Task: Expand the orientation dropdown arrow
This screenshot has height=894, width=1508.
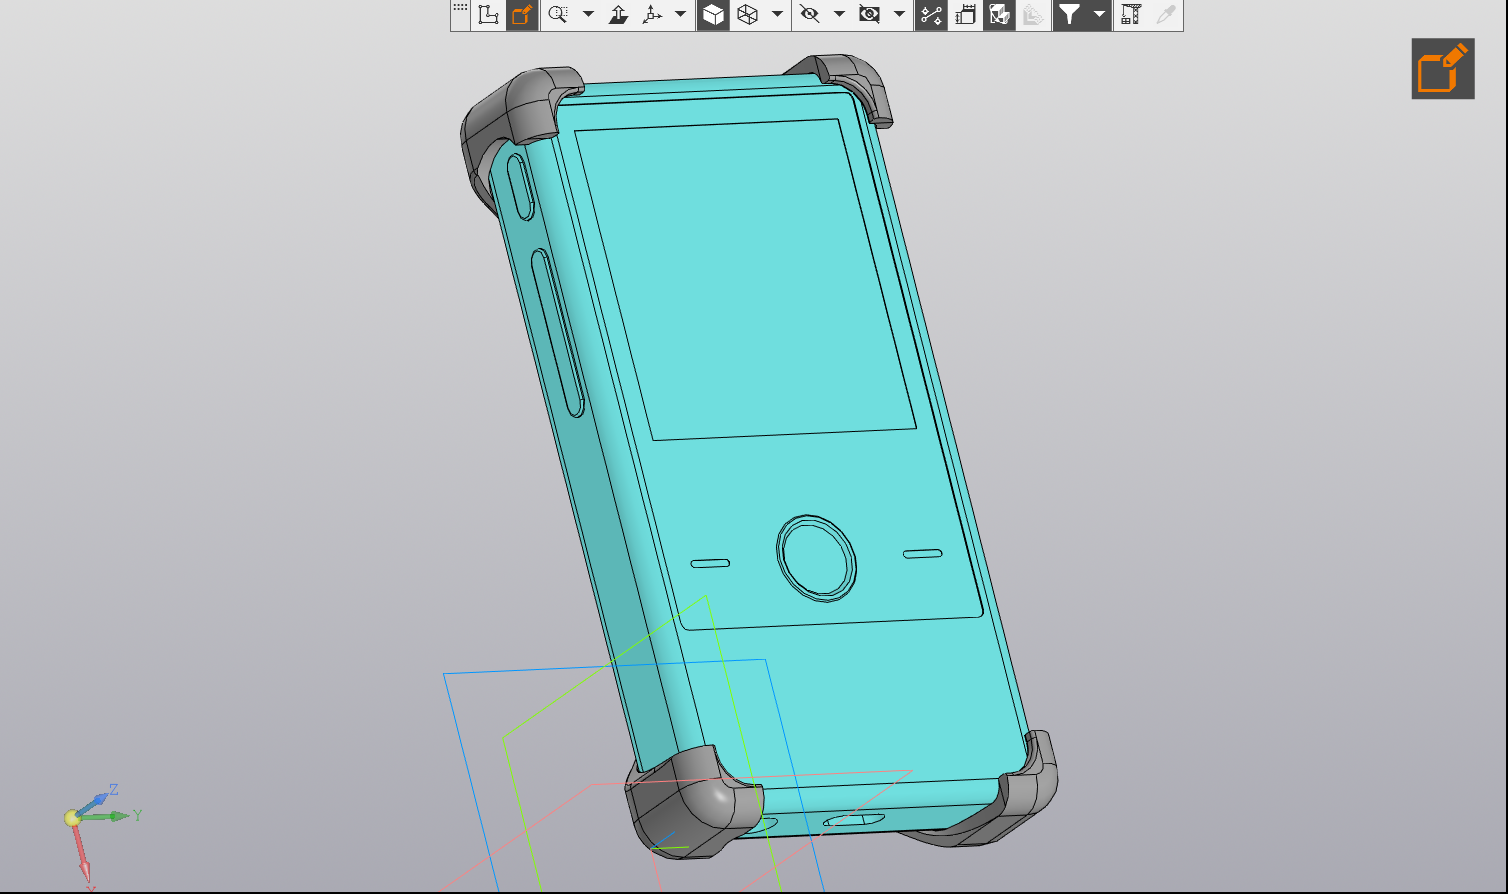Action: tap(681, 15)
